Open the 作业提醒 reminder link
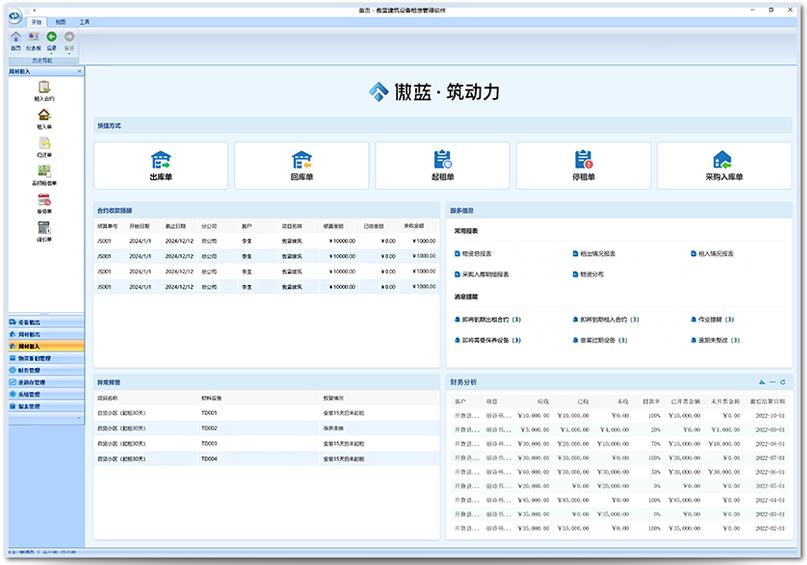 coord(715,320)
